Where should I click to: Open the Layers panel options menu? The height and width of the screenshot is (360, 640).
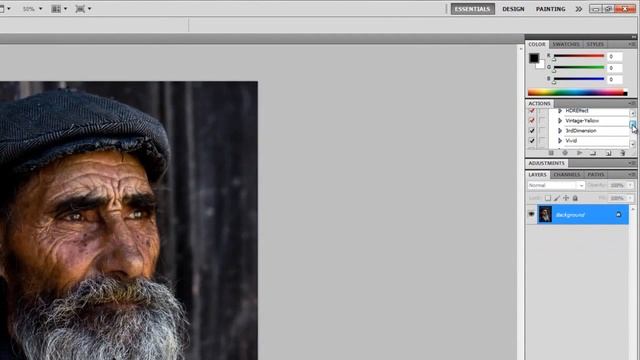pyautogui.click(x=631, y=175)
